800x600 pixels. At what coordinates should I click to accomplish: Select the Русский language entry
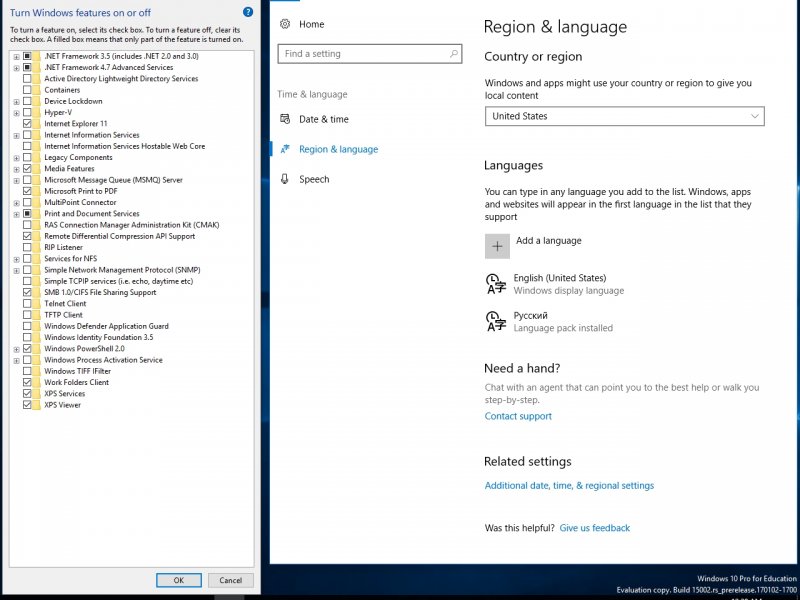[551, 321]
